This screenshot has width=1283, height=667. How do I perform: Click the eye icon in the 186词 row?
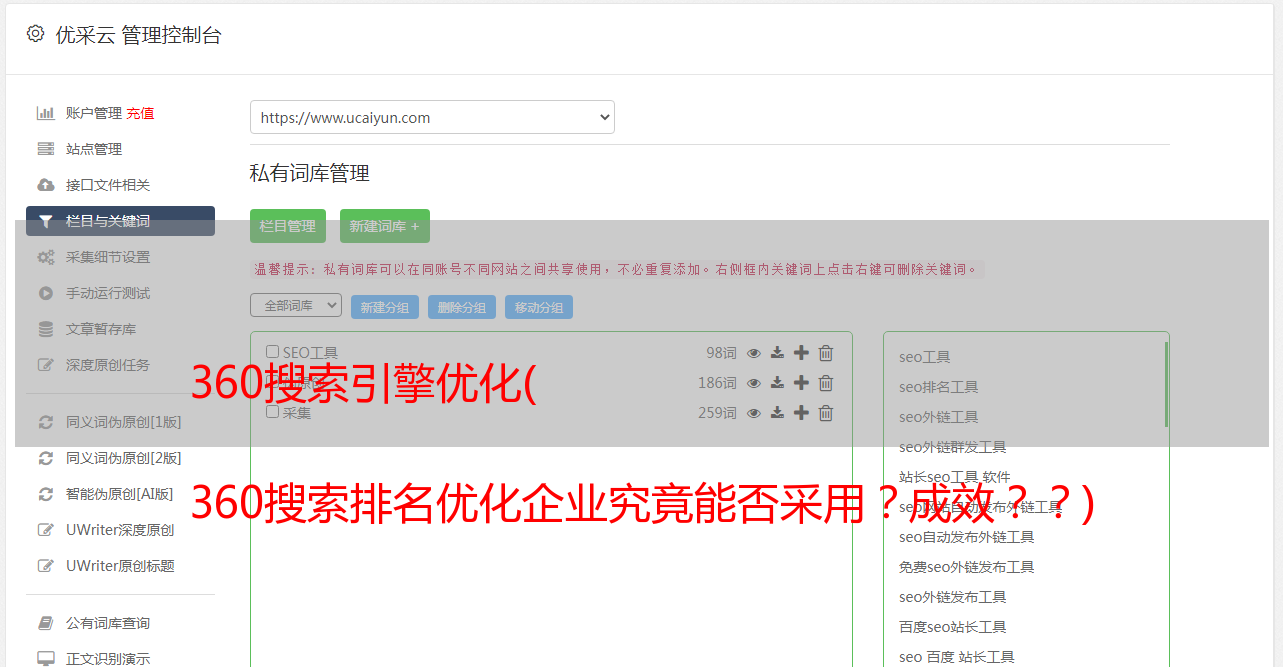tap(754, 383)
